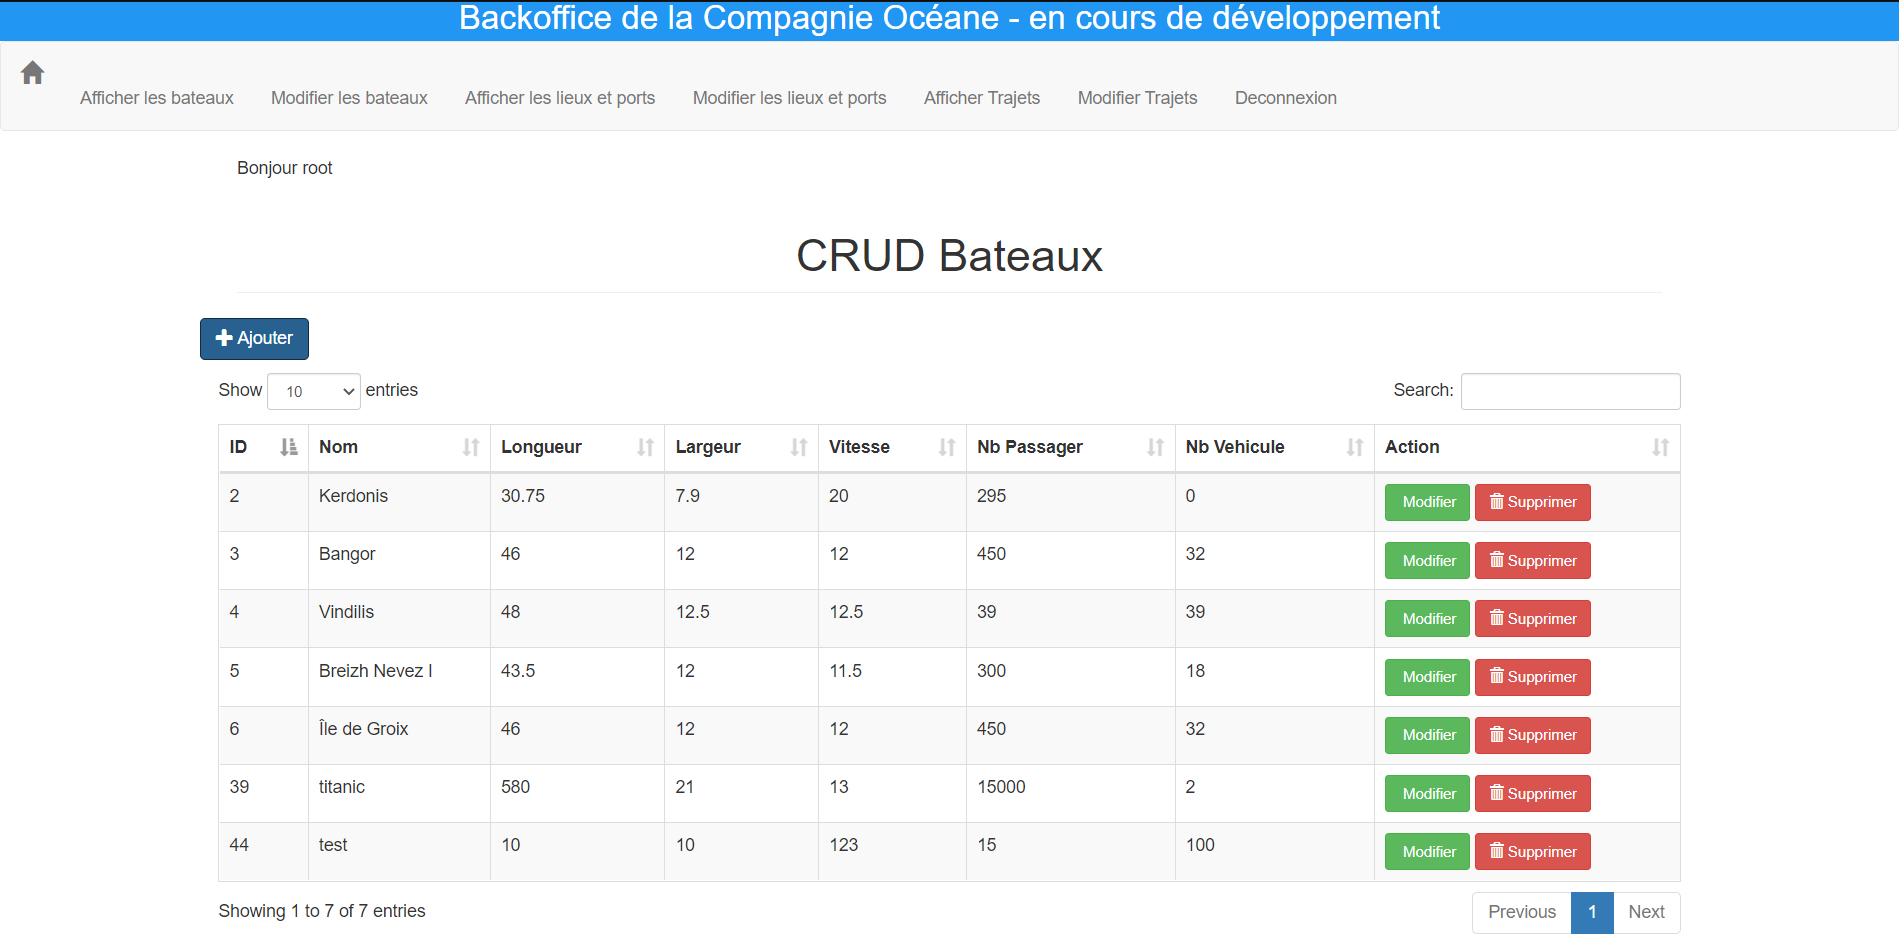Delete the titanic boat with Supprimer

pyautogui.click(x=1532, y=794)
